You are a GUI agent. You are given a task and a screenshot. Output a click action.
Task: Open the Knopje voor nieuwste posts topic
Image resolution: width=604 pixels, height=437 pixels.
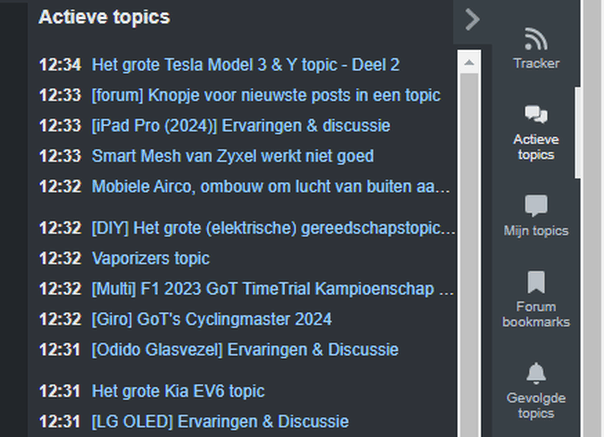pos(266,95)
